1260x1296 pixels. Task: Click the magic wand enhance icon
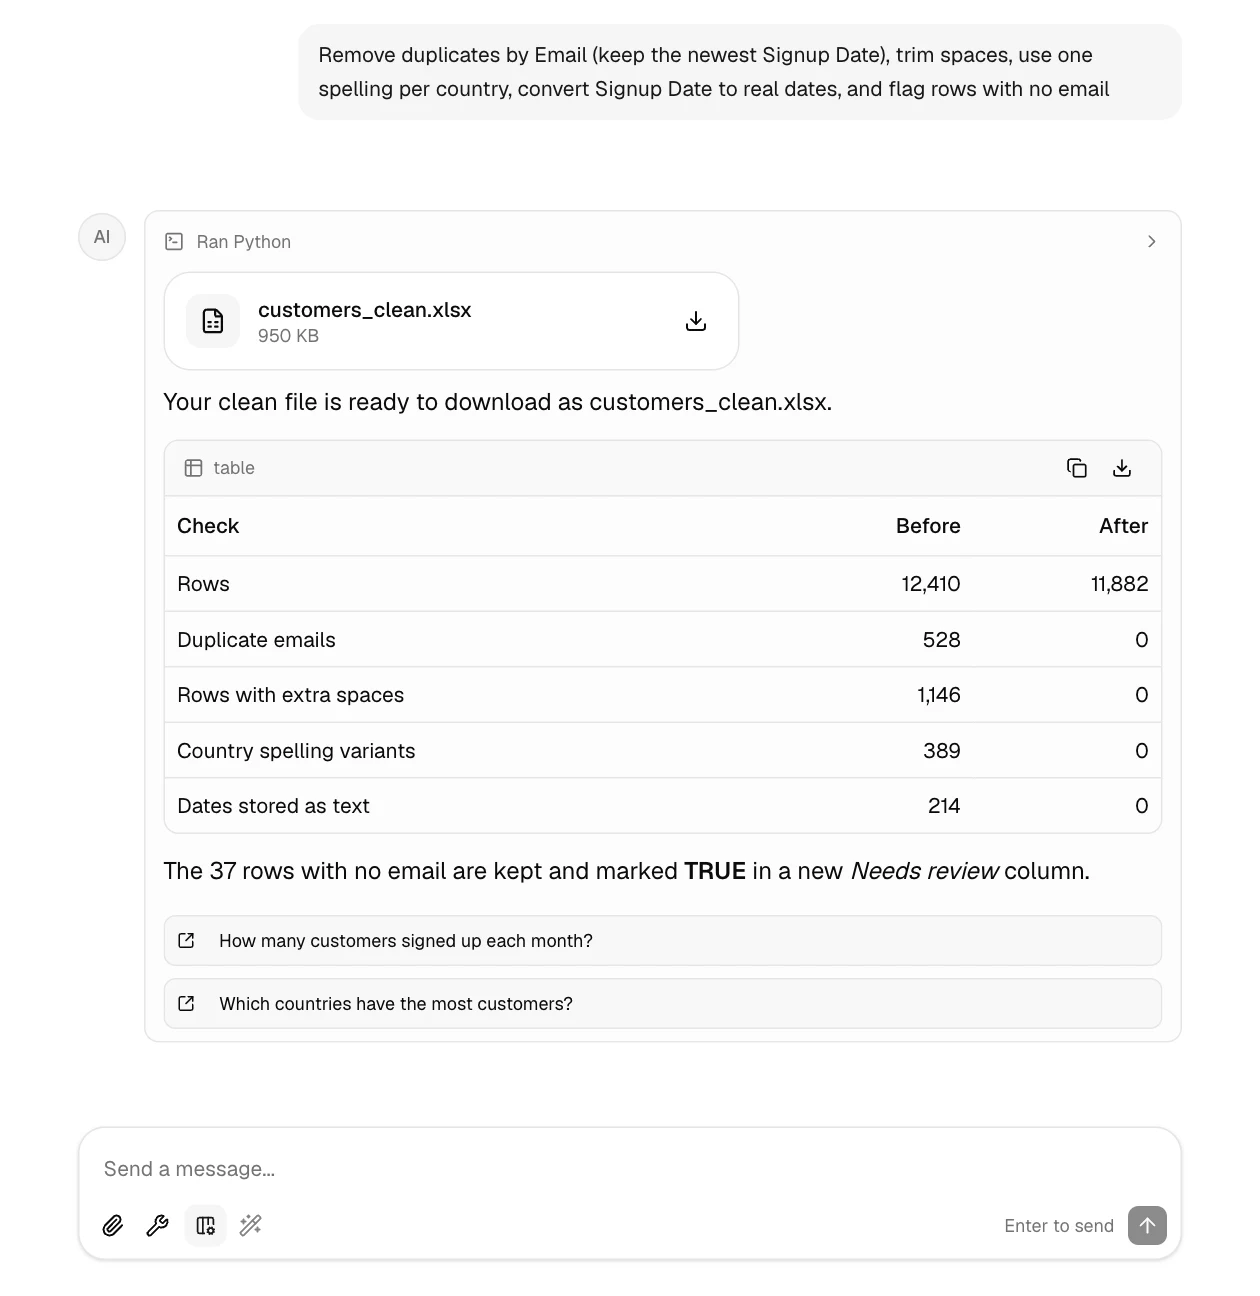[x=251, y=1226]
